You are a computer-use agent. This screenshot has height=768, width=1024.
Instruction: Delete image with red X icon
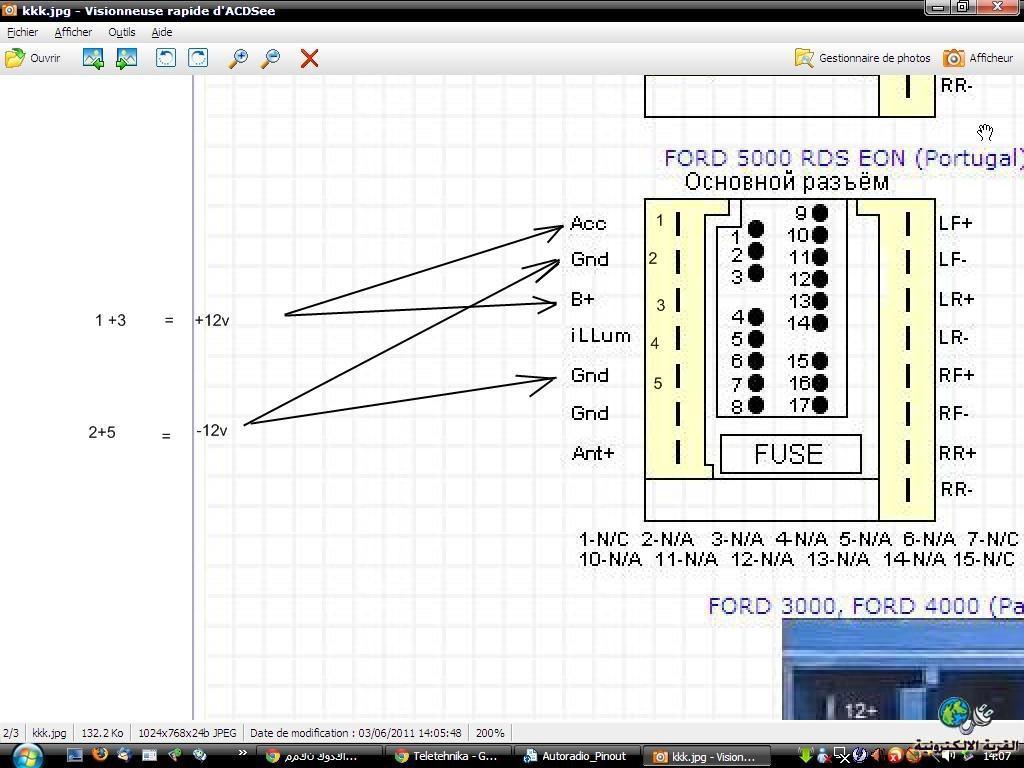pyautogui.click(x=309, y=58)
